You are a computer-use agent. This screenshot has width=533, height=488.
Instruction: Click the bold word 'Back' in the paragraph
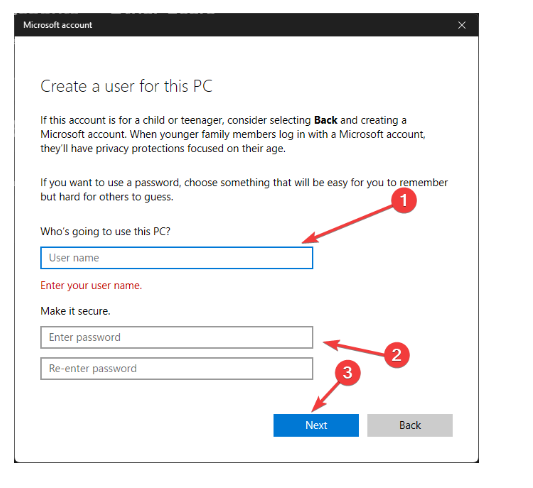[x=326, y=120]
